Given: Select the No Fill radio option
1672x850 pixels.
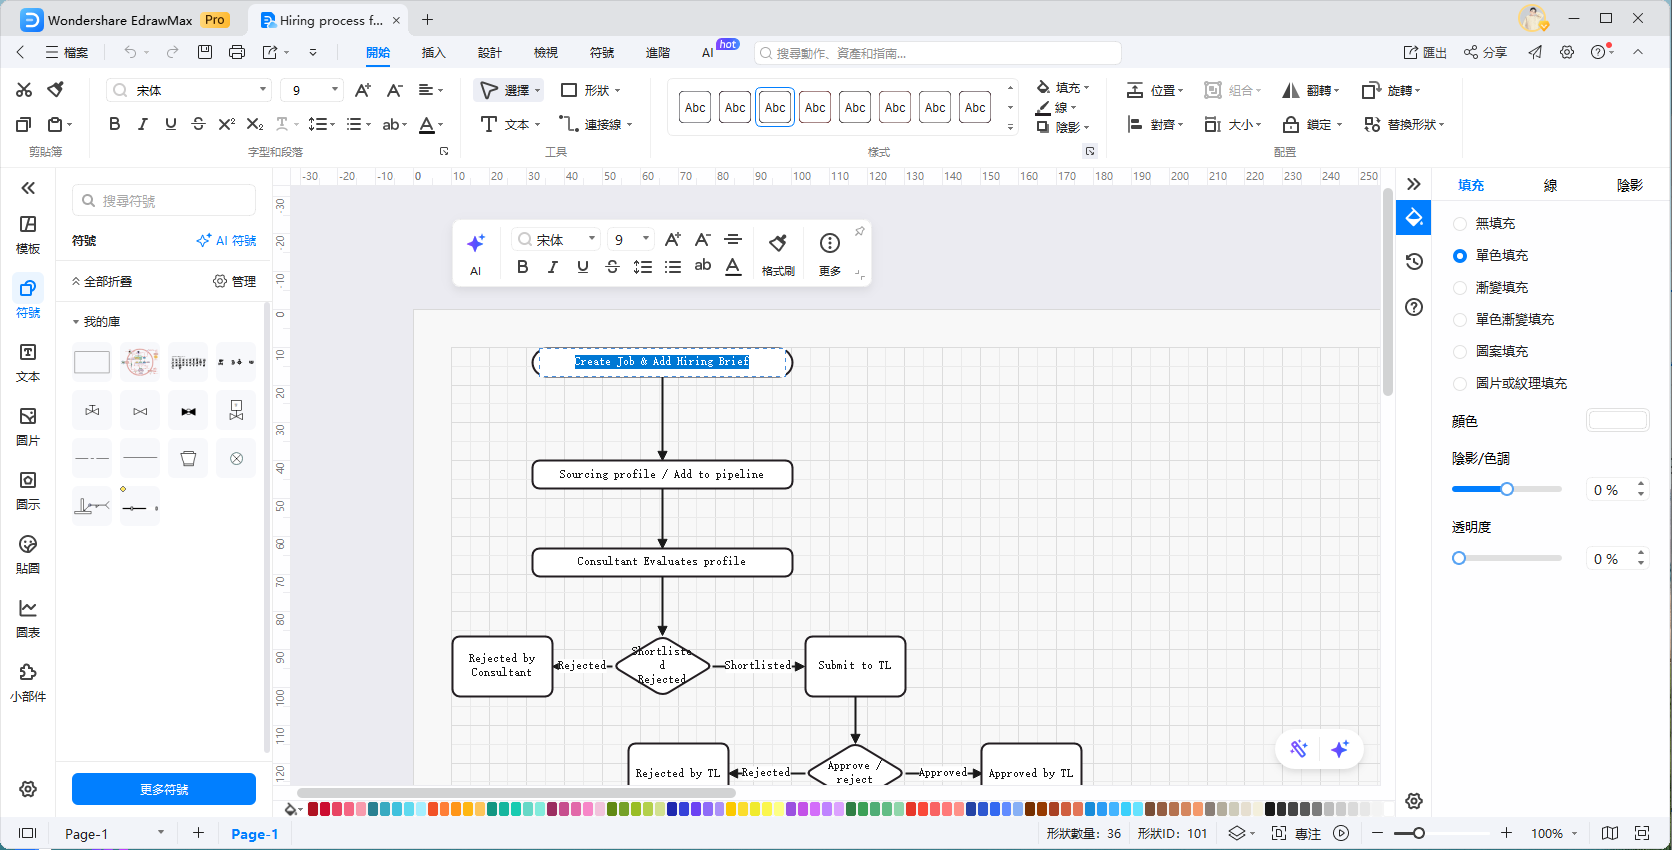Looking at the screenshot, I should tap(1460, 224).
